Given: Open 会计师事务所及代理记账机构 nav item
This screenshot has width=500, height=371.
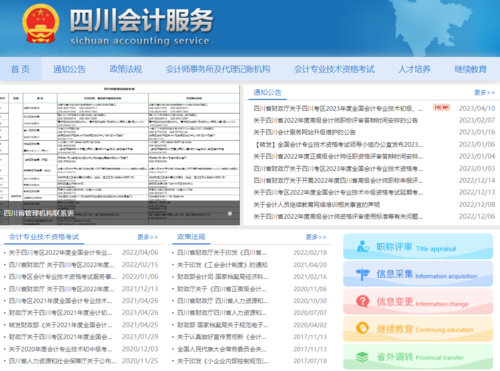Looking at the screenshot, I should click(218, 69).
